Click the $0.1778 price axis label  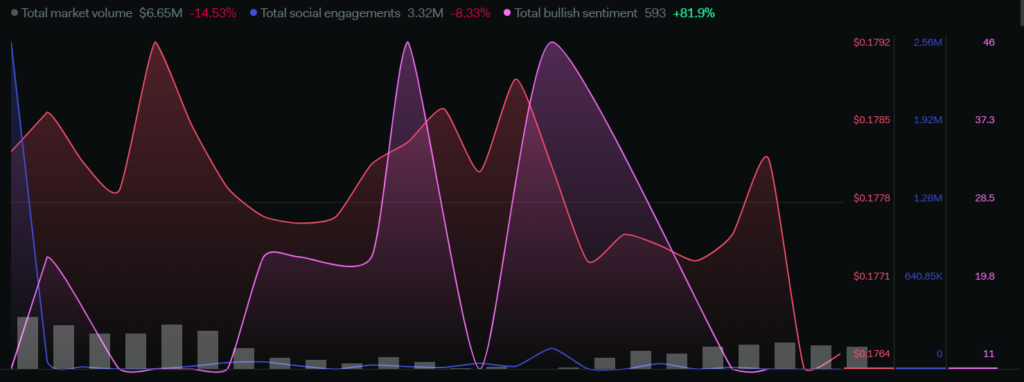tap(872, 198)
